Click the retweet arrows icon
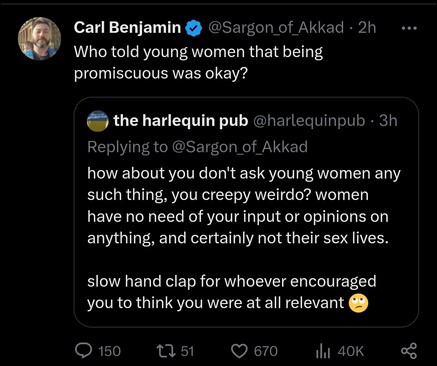Viewport: 437px width, 366px height. (166, 351)
